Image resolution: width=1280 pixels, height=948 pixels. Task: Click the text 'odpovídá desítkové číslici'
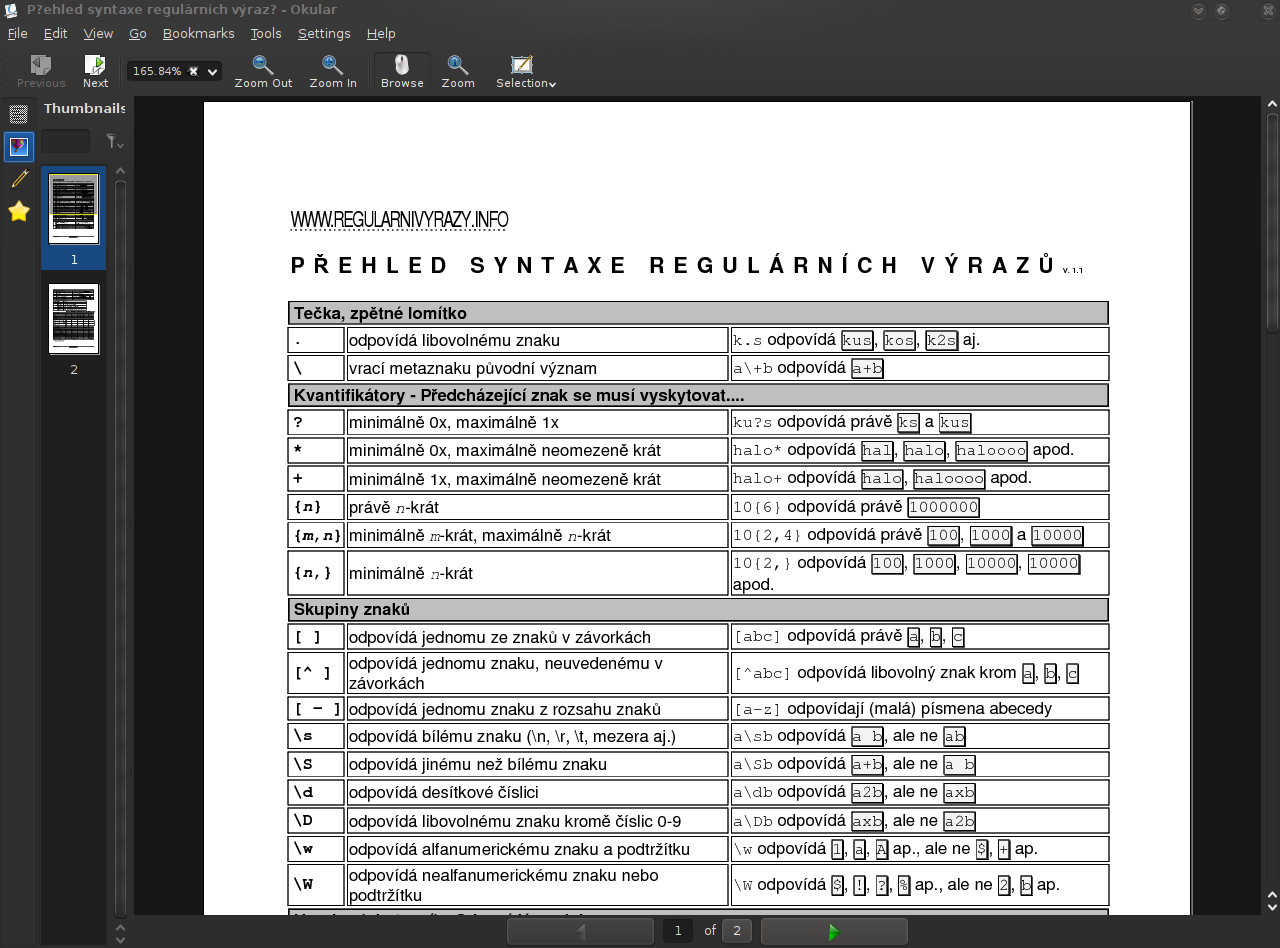coord(443,792)
